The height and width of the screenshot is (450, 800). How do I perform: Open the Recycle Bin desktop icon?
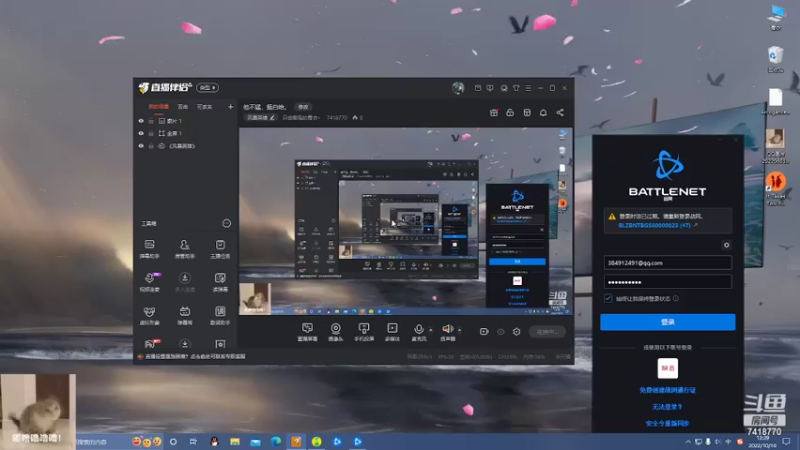[775, 58]
